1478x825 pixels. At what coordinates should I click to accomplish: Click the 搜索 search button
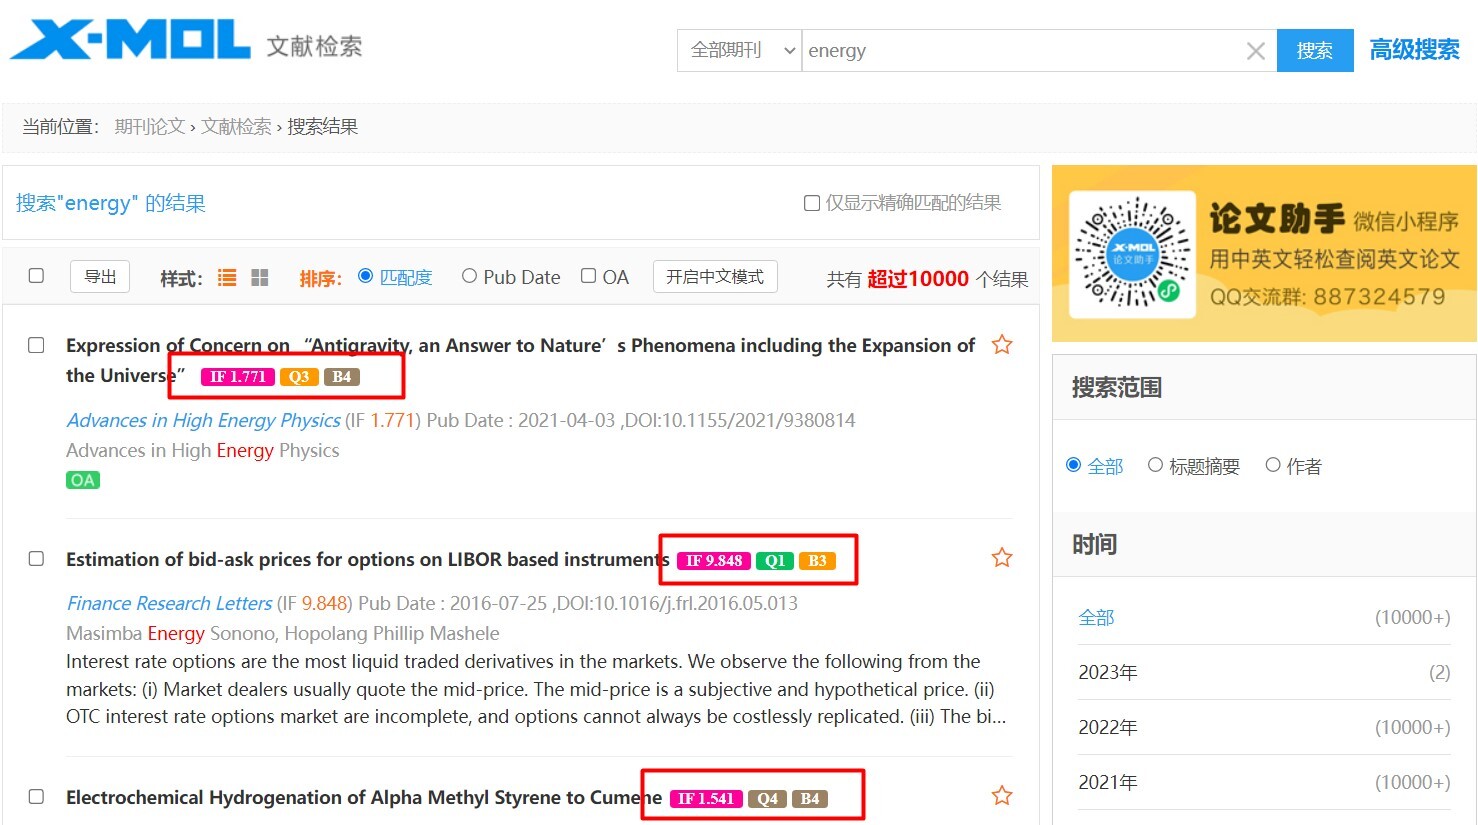point(1315,50)
